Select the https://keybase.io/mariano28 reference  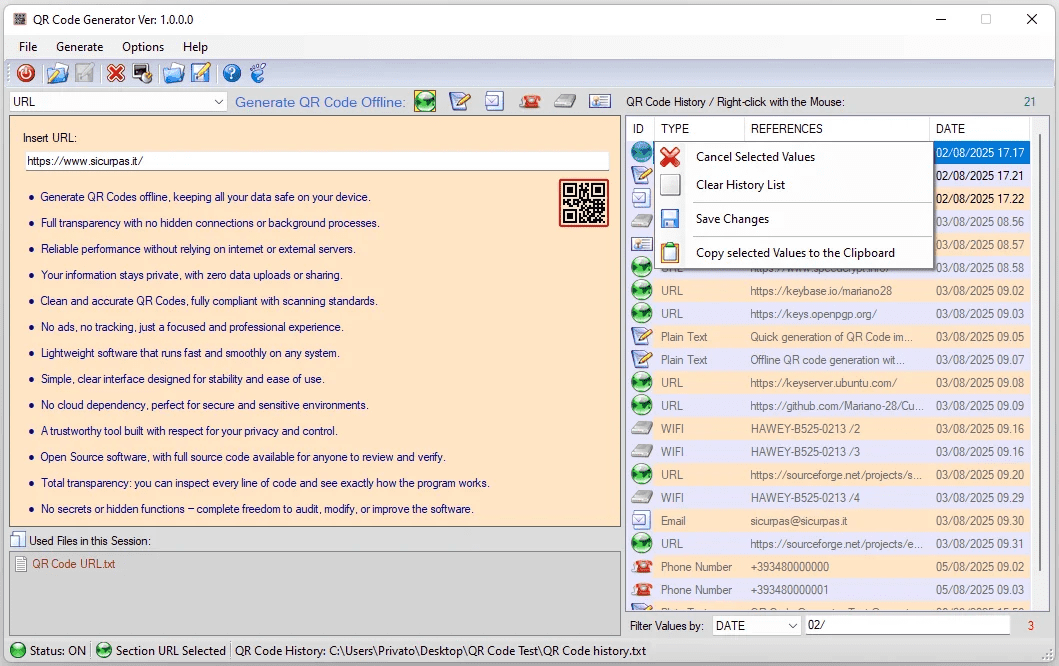click(821, 290)
